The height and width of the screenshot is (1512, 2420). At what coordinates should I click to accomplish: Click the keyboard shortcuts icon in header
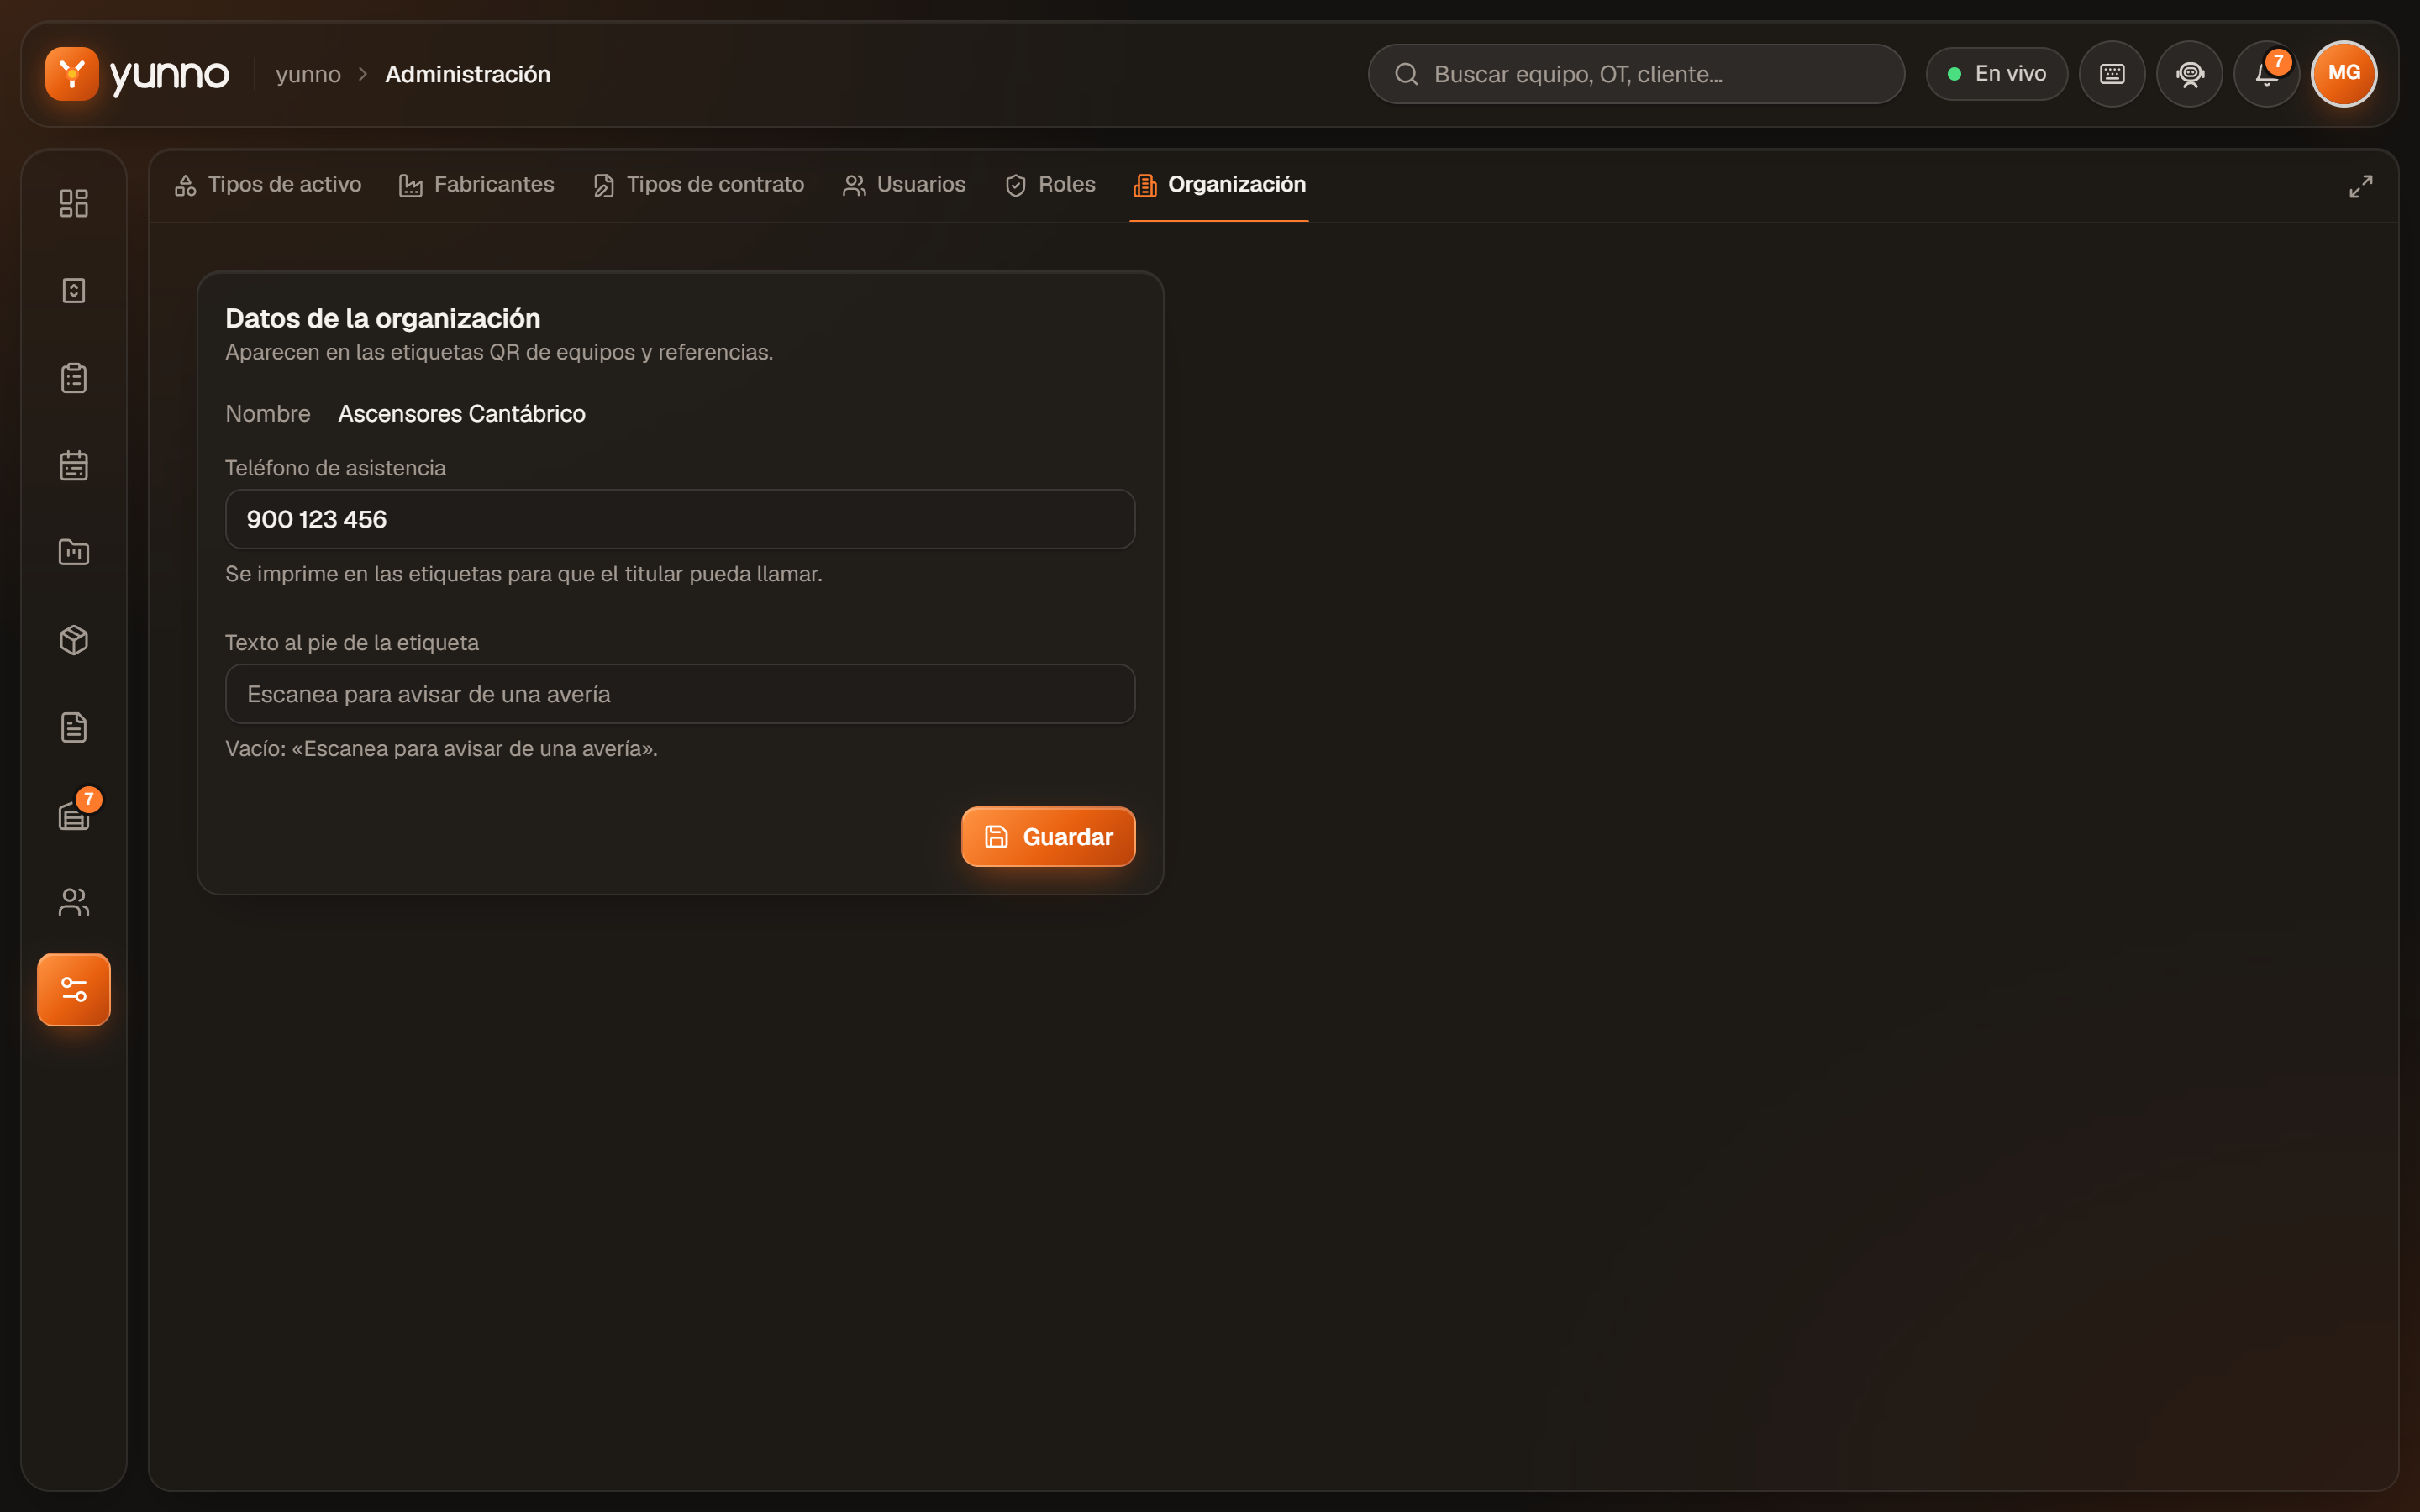[x=2112, y=74]
